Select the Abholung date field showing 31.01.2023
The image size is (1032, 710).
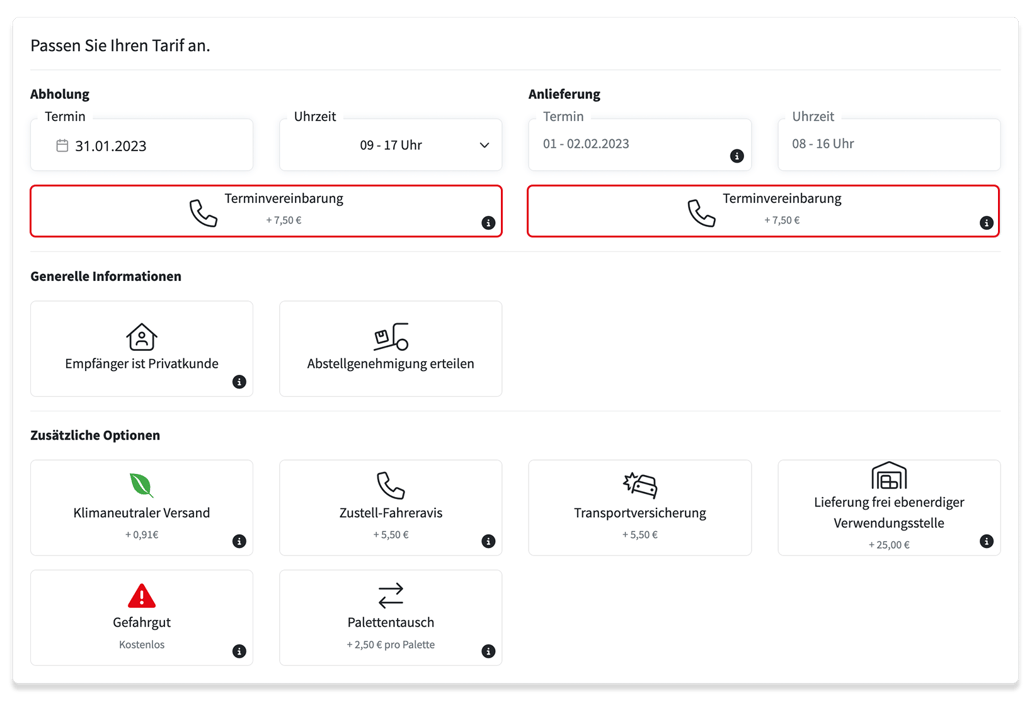pyautogui.click(x=142, y=145)
